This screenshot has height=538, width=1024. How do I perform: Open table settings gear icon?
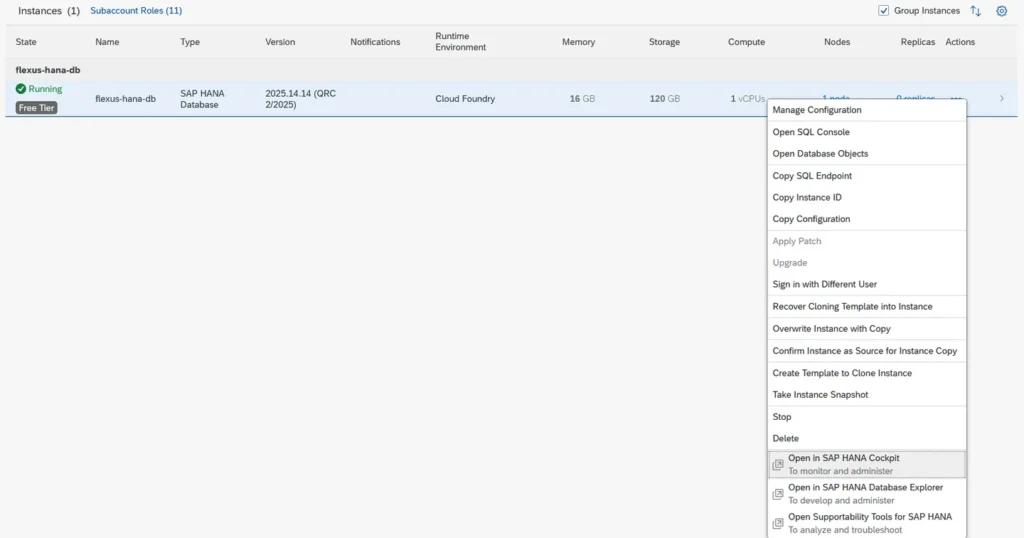point(1001,11)
